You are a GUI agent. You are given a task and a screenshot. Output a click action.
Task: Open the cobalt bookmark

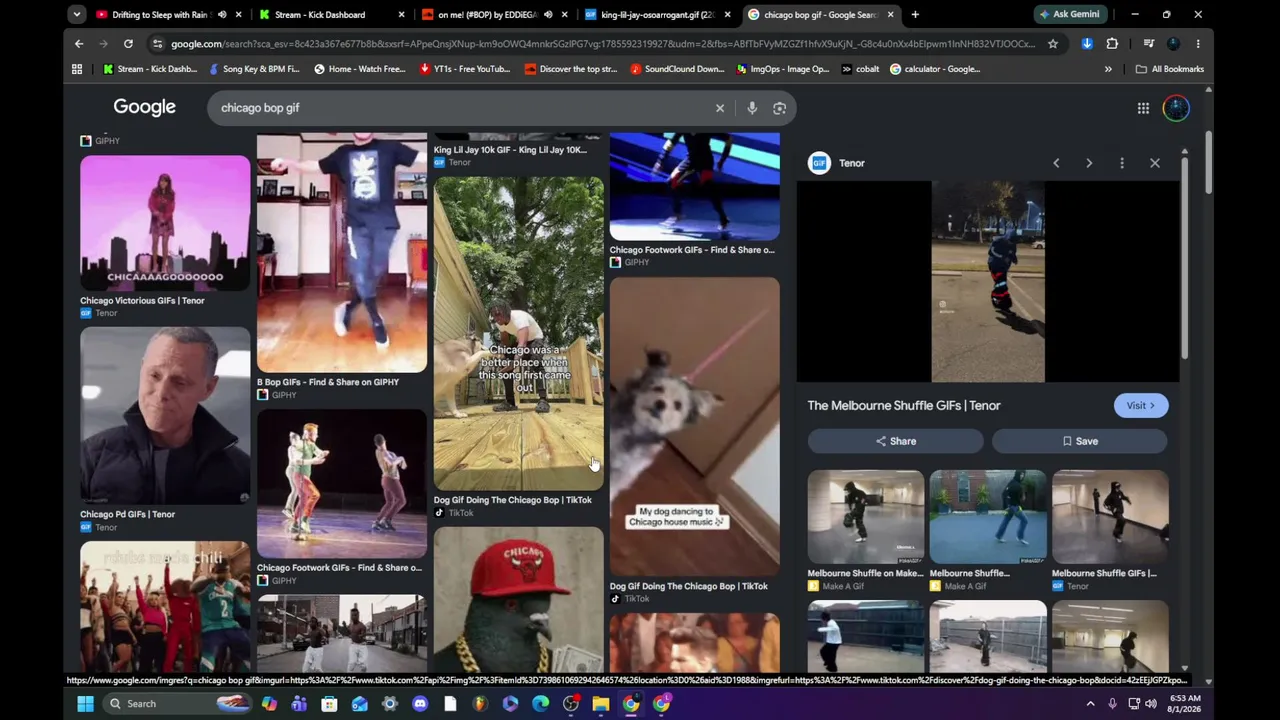tap(859, 69)
